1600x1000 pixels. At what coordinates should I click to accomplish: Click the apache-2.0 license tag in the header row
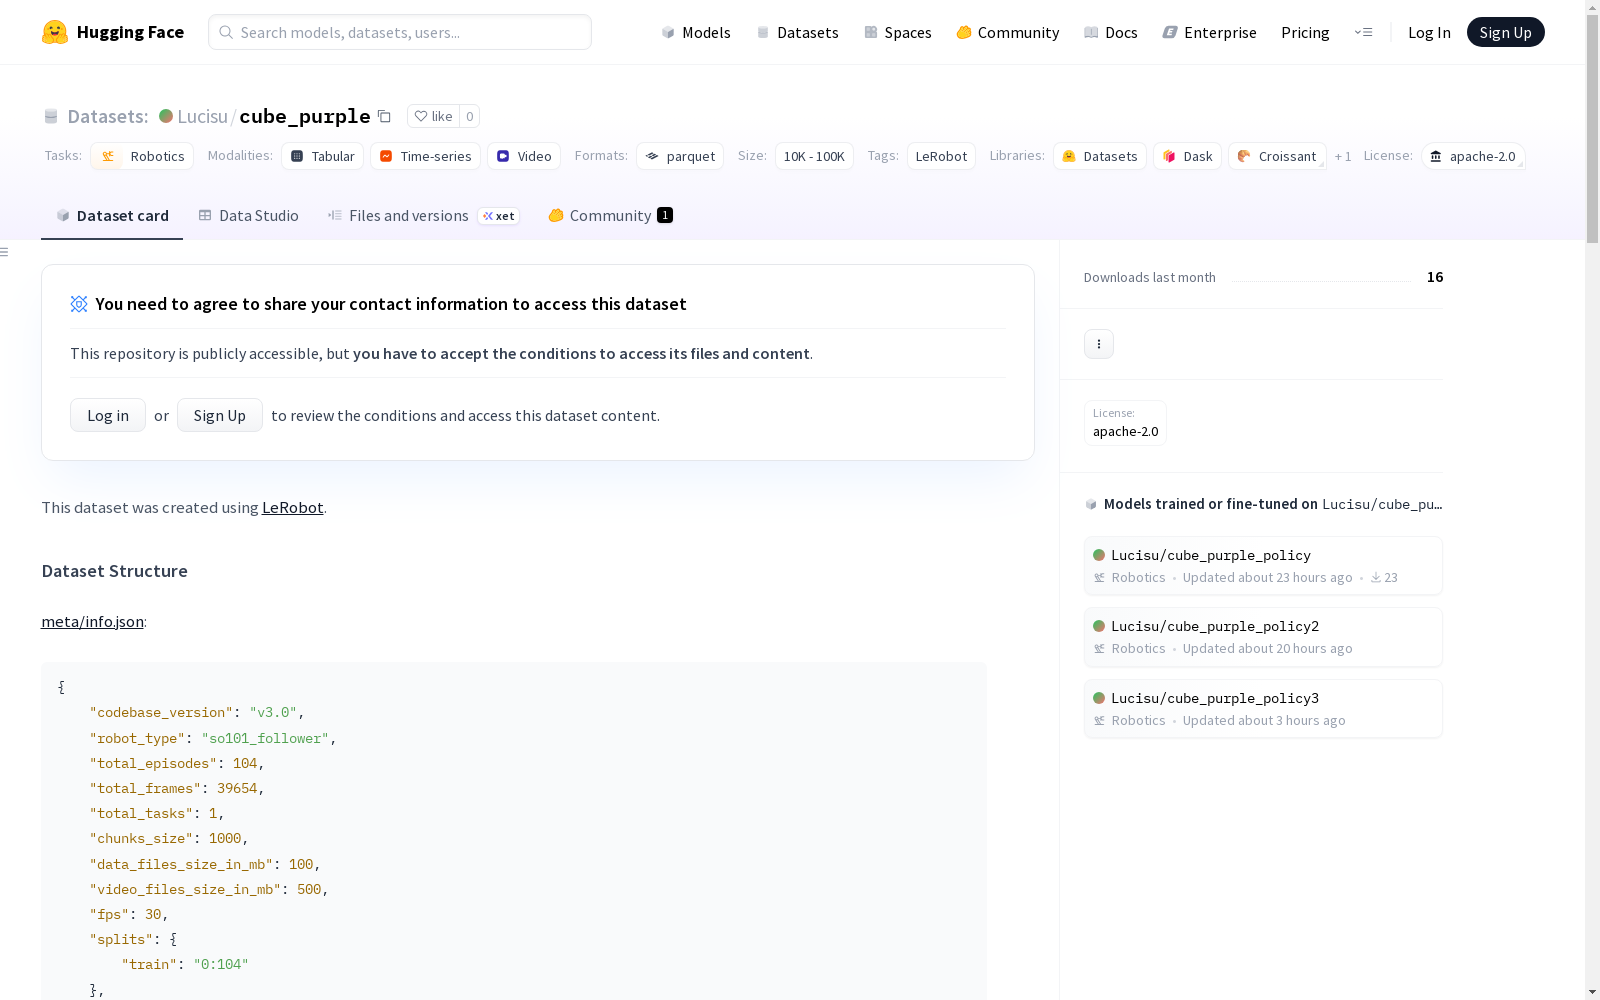click(x=1472, y=156)
